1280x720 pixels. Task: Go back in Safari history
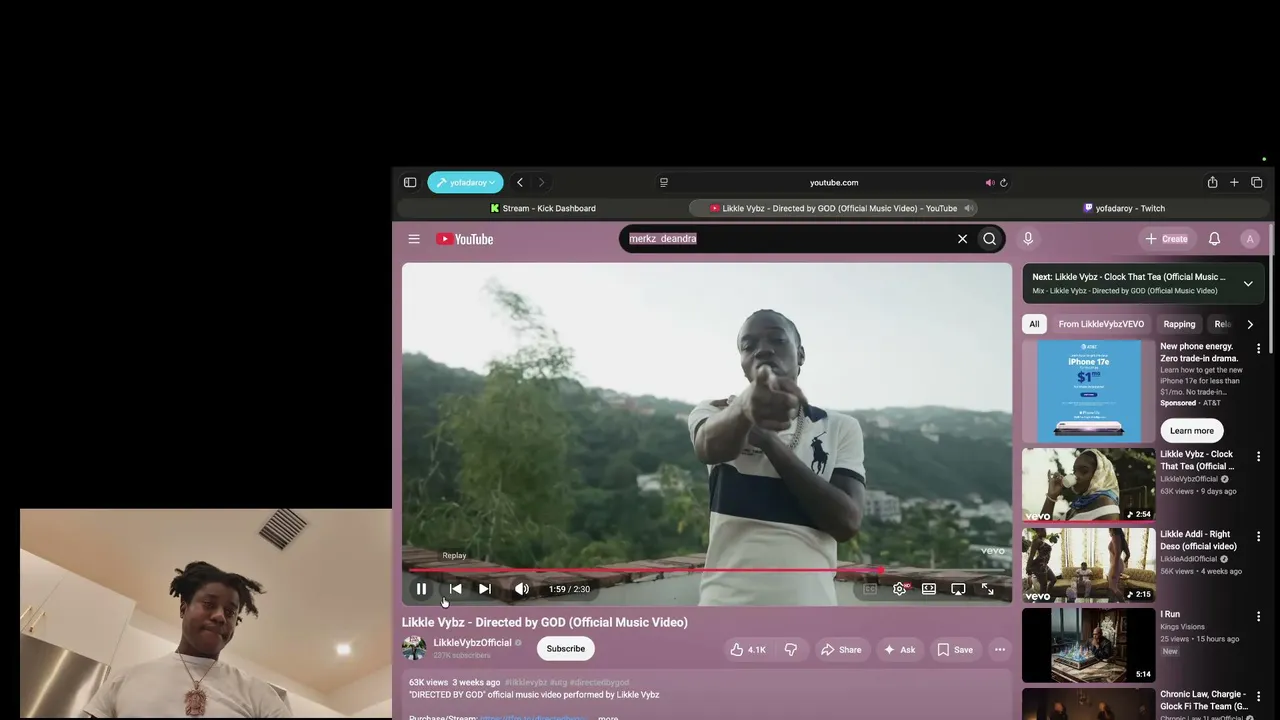click(520, 182)
